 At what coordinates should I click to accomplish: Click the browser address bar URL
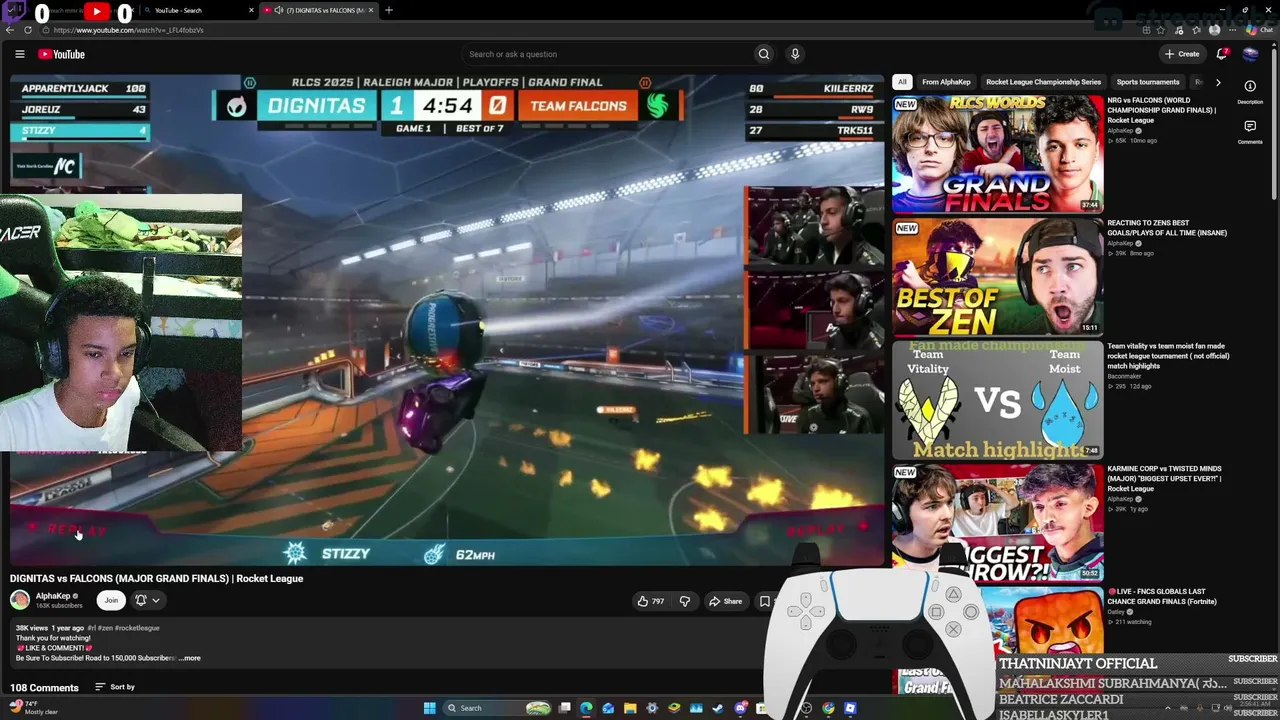(x=129, y=30)
